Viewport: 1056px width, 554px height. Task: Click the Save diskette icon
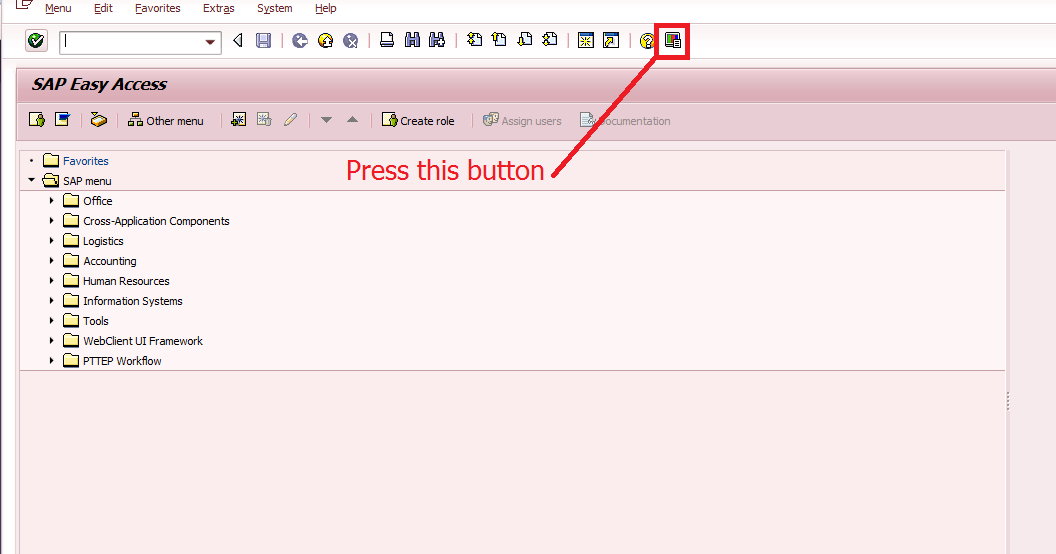(263, 40)
